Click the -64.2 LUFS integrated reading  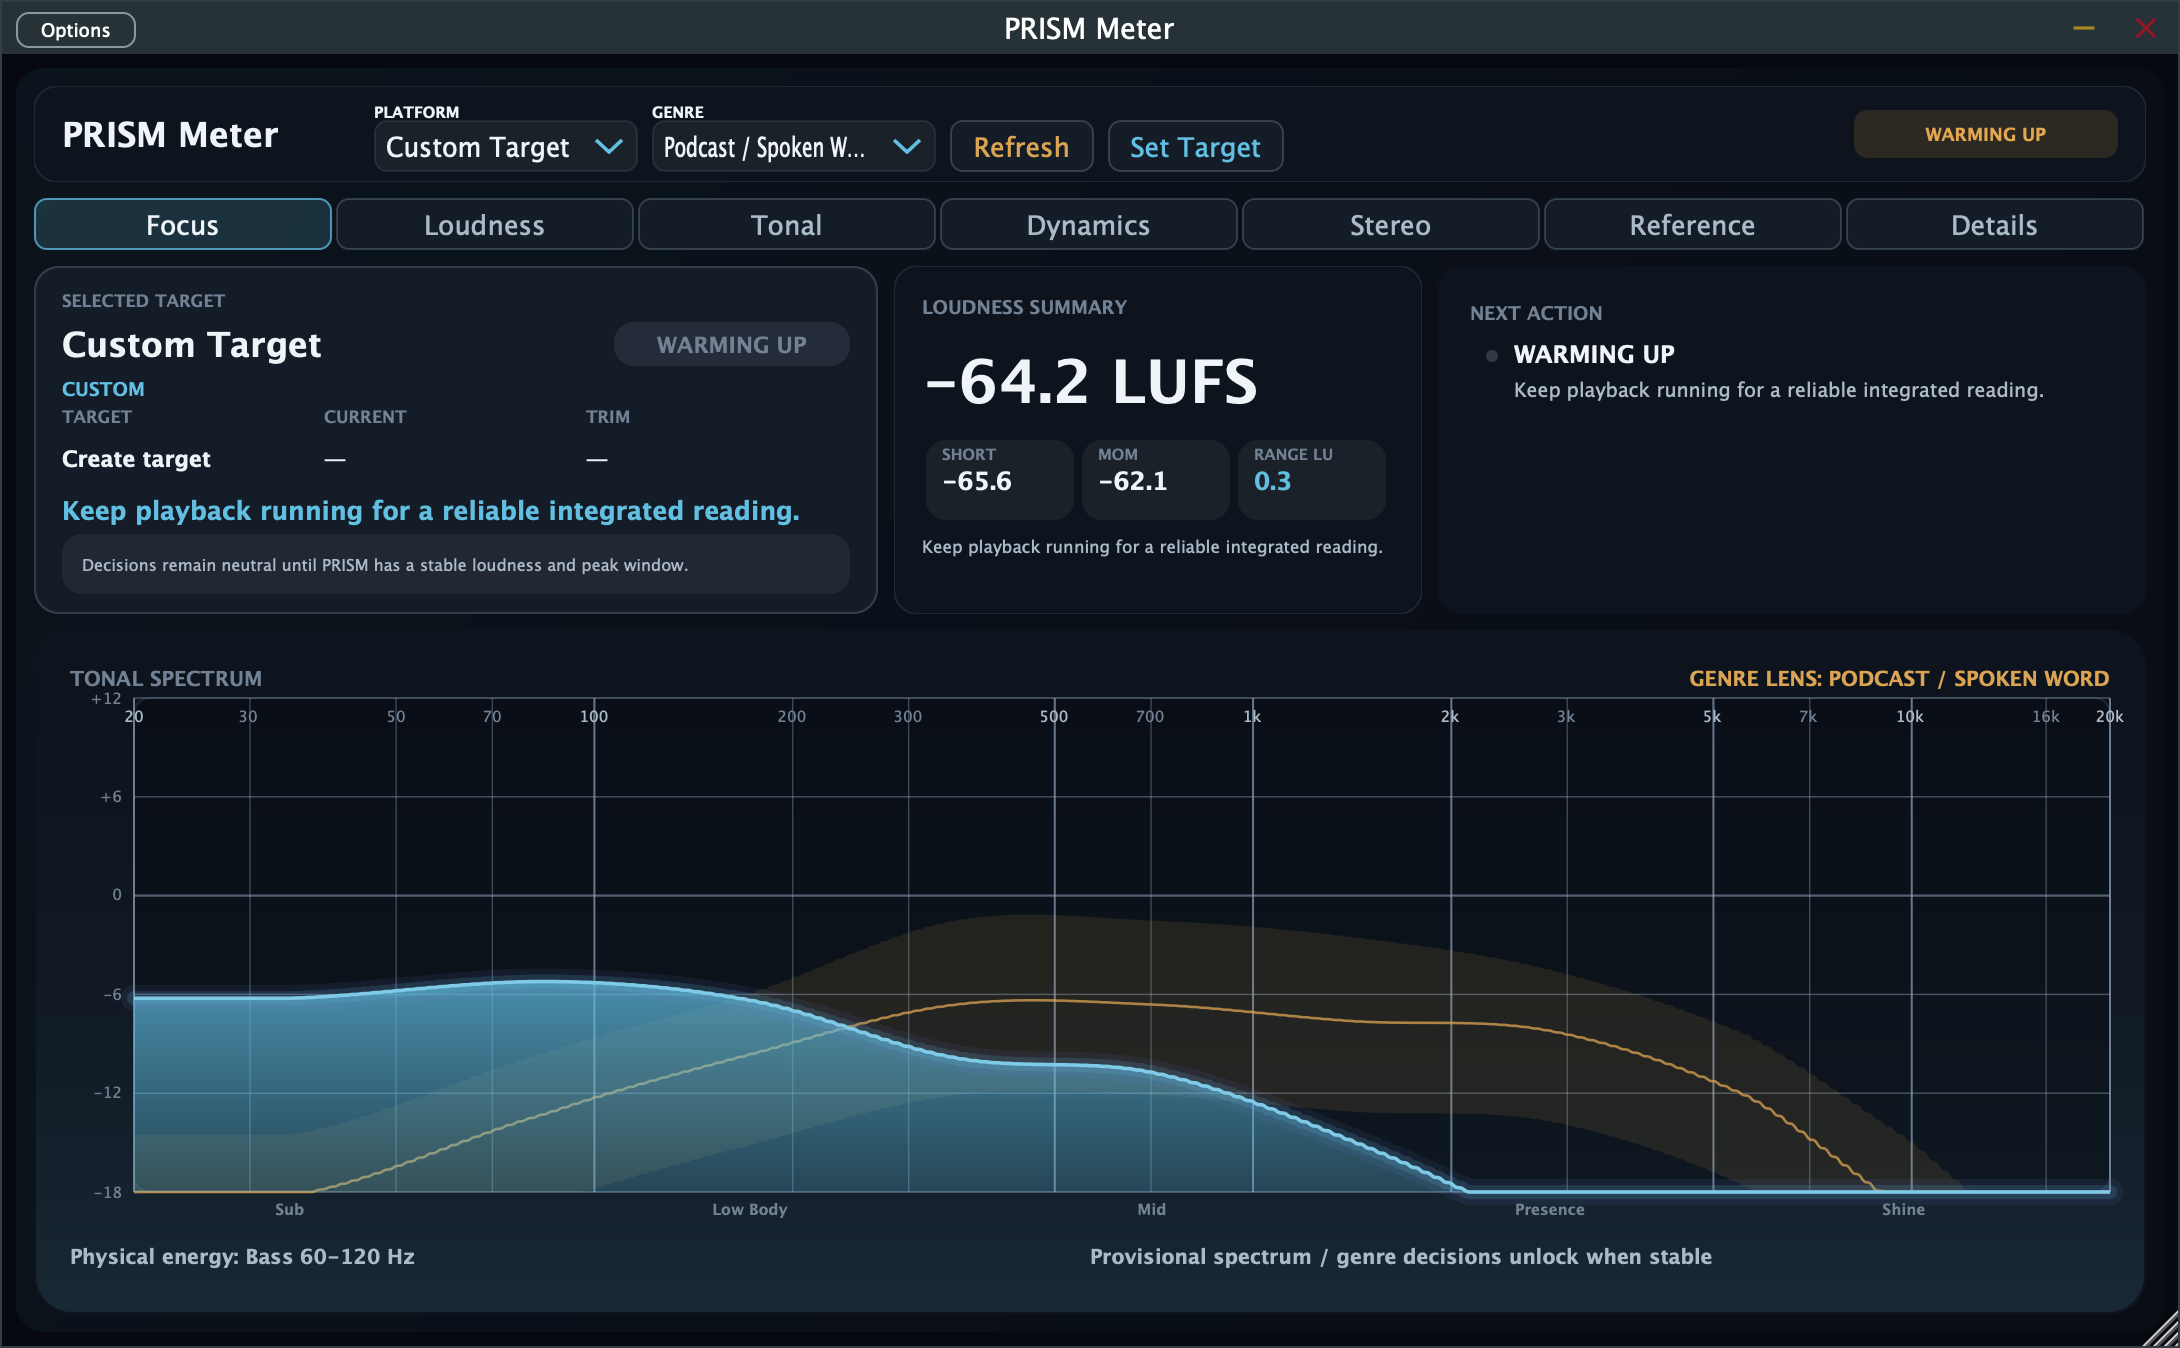tap(1091, 382)
